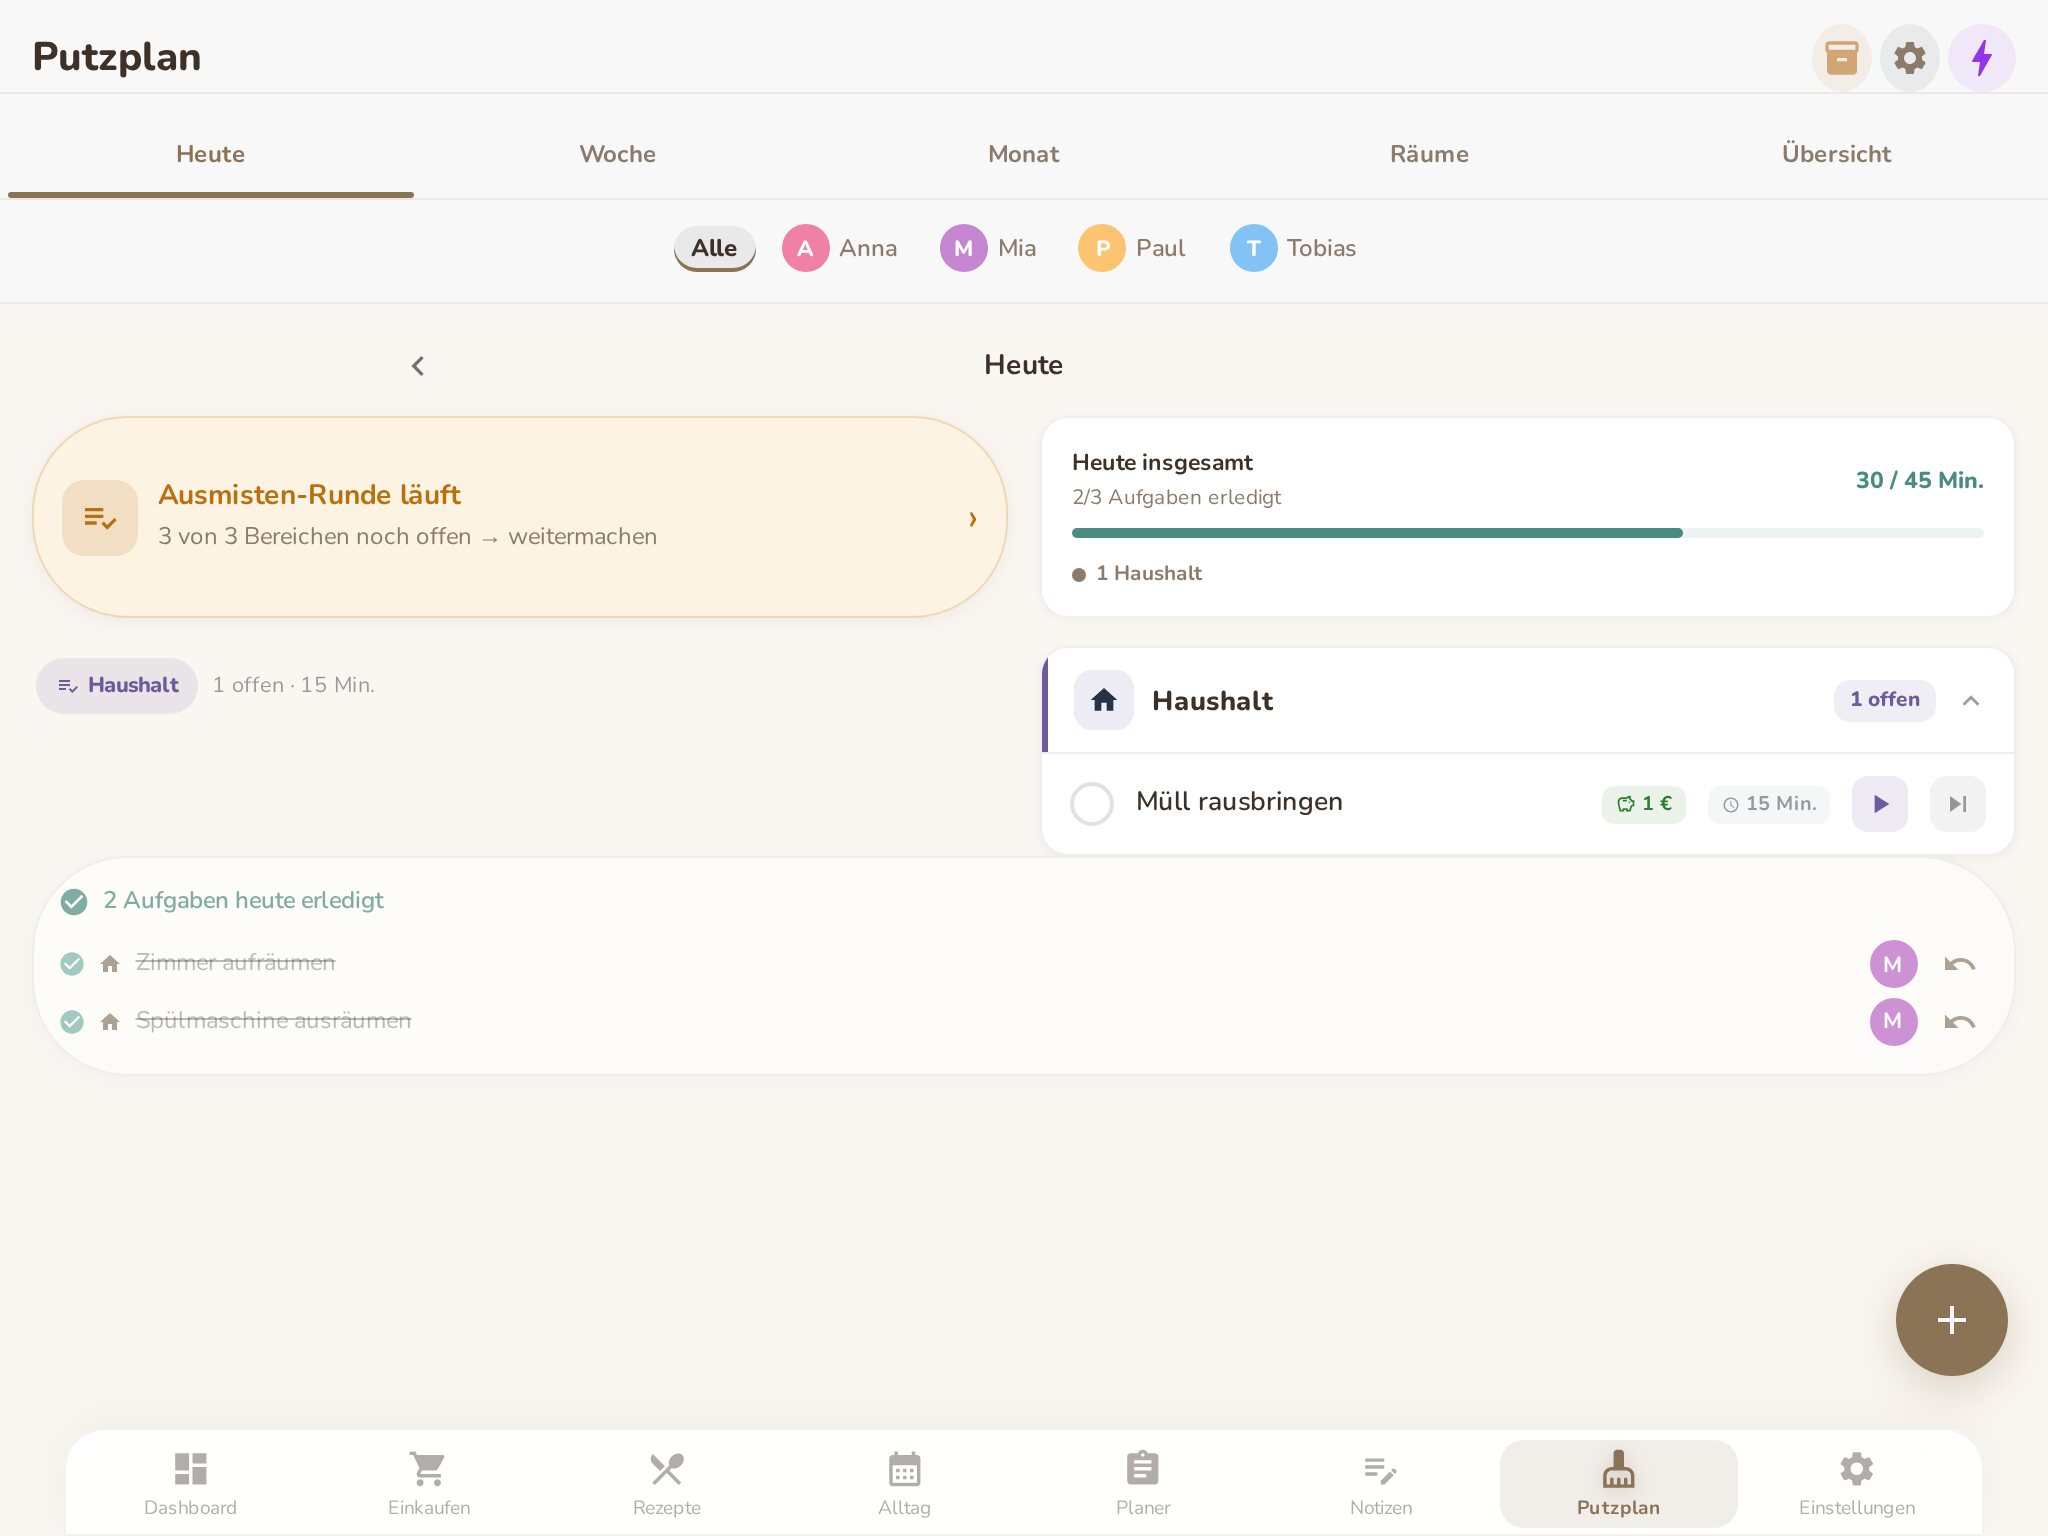Select the Heute tab
The height and width of the screenshot is (1536, 2048).
tap(210, 154)
